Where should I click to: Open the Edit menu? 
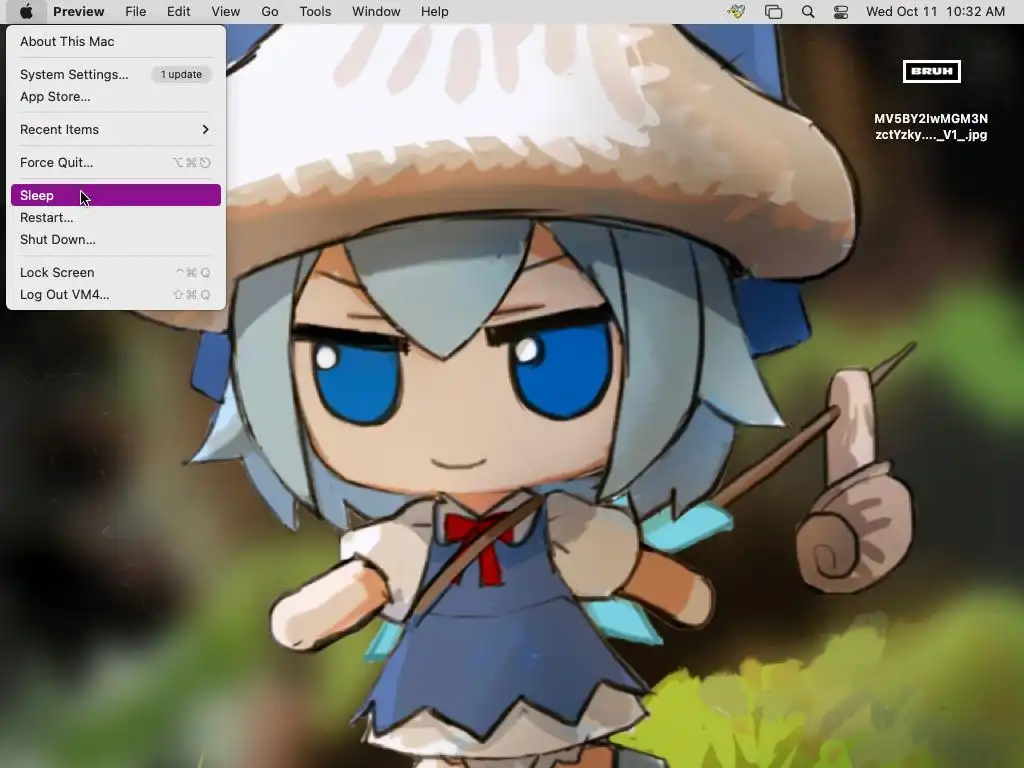(178, 12)
